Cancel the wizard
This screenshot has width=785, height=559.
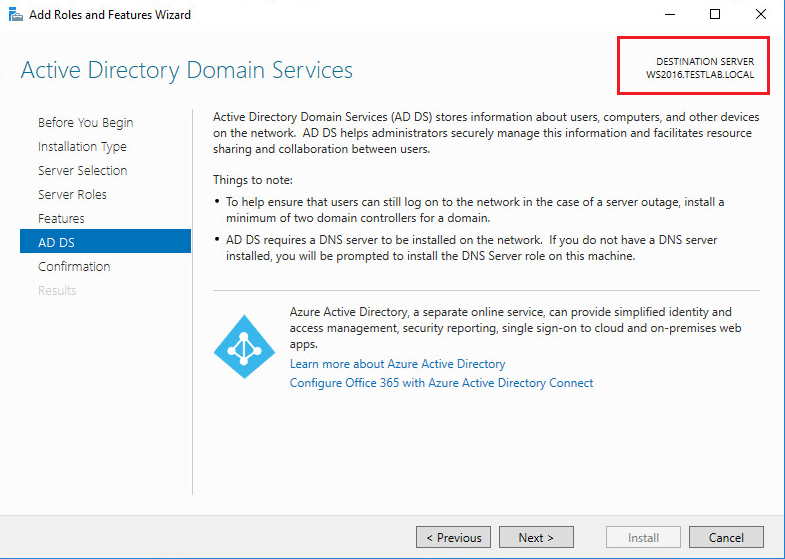[x=726, y=538]
